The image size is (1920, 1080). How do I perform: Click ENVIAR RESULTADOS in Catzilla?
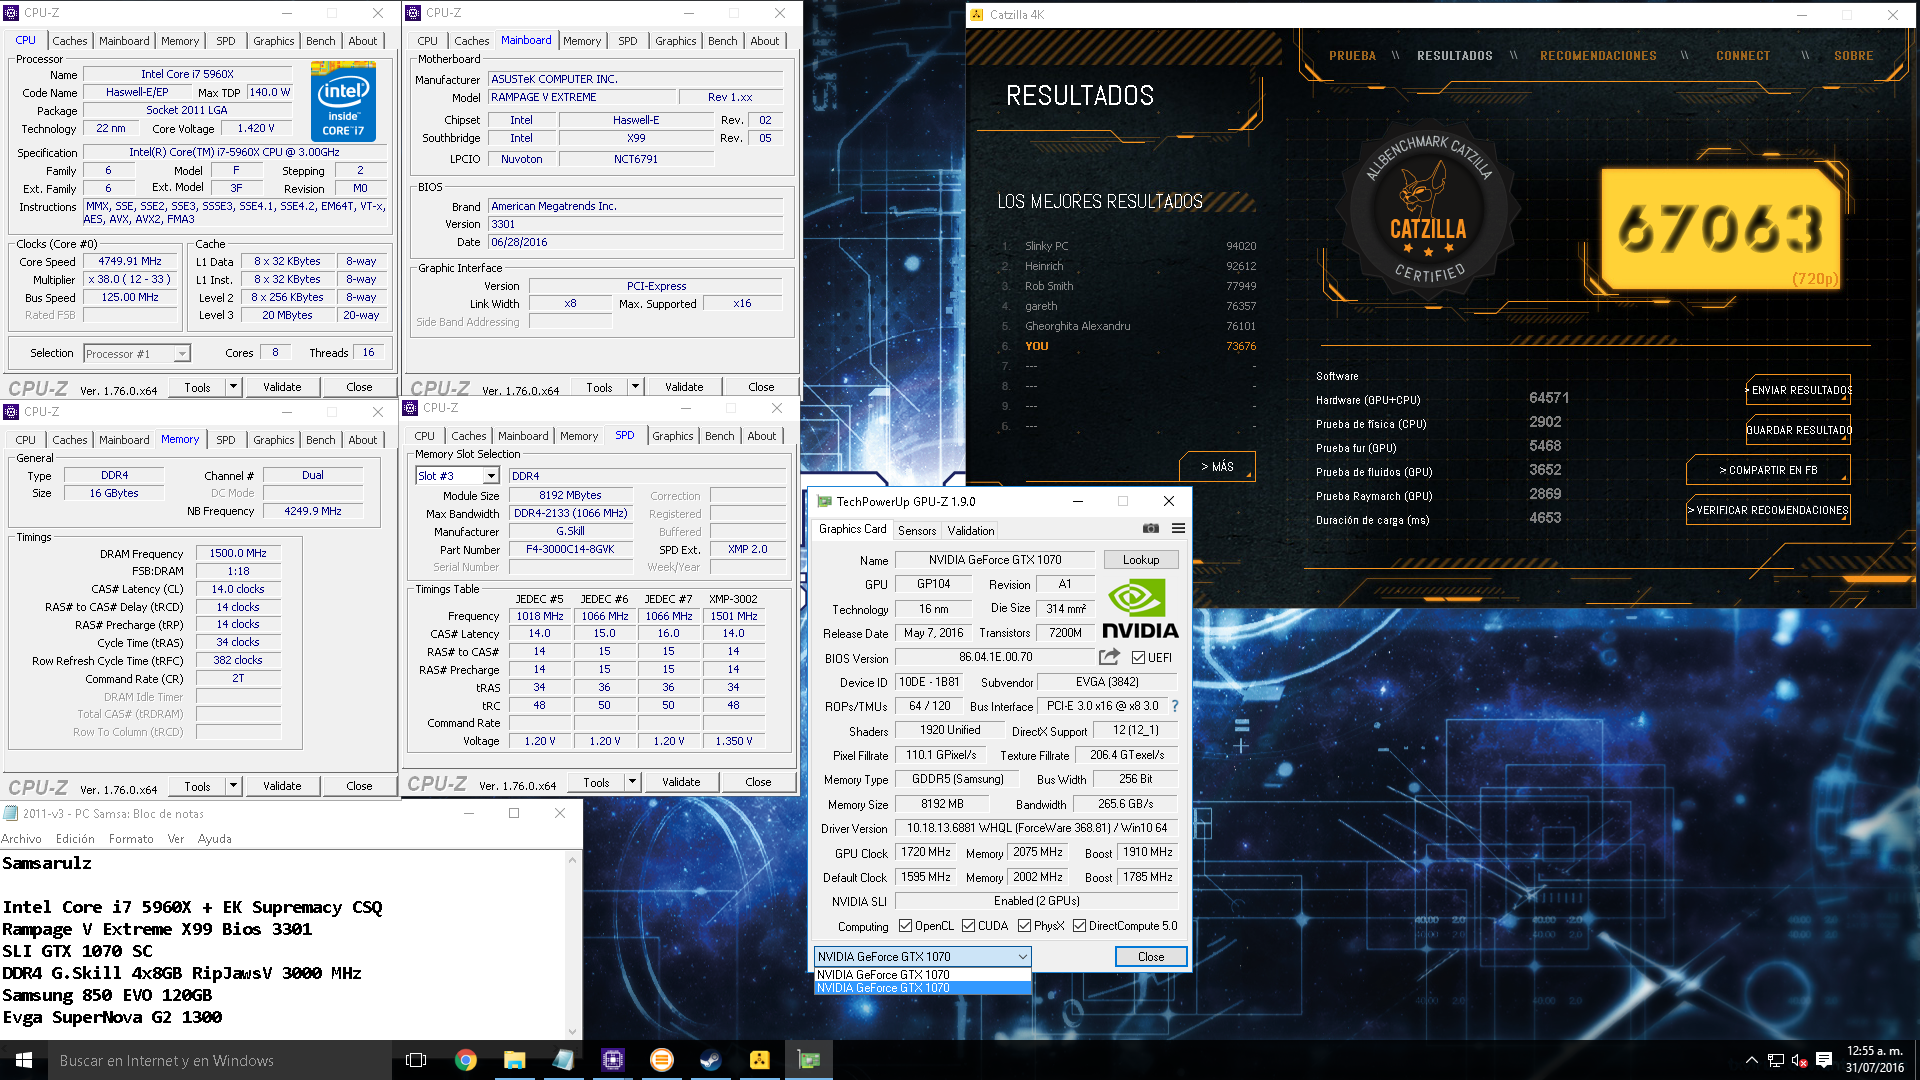(x=1798, y=390)
